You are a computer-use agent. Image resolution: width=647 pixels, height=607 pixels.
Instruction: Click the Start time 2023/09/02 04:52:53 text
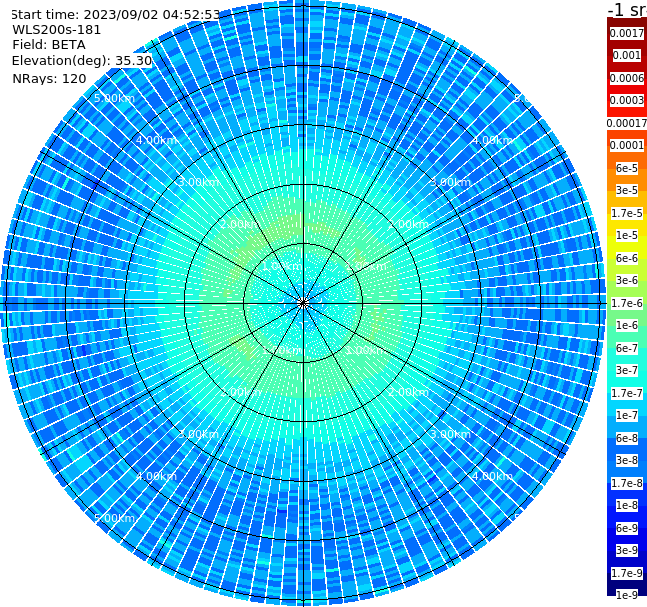(x=115, y=14)
